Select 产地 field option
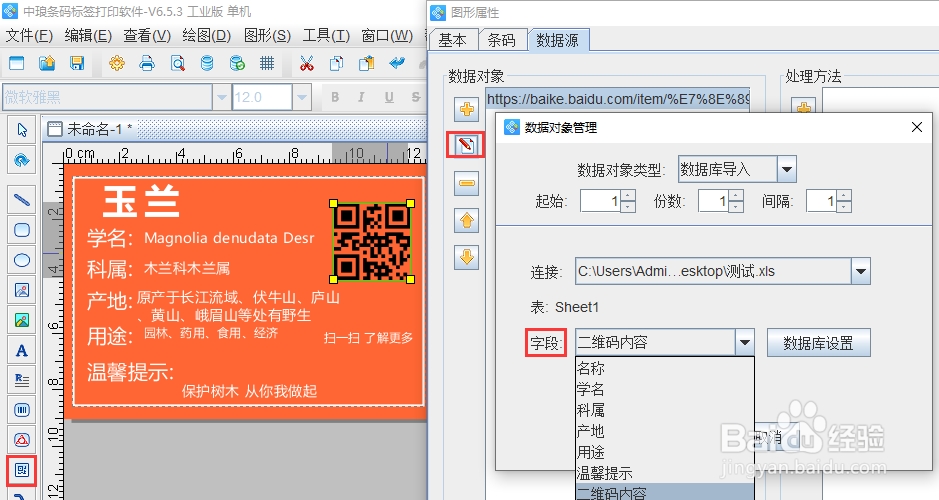 coord(664,431)
